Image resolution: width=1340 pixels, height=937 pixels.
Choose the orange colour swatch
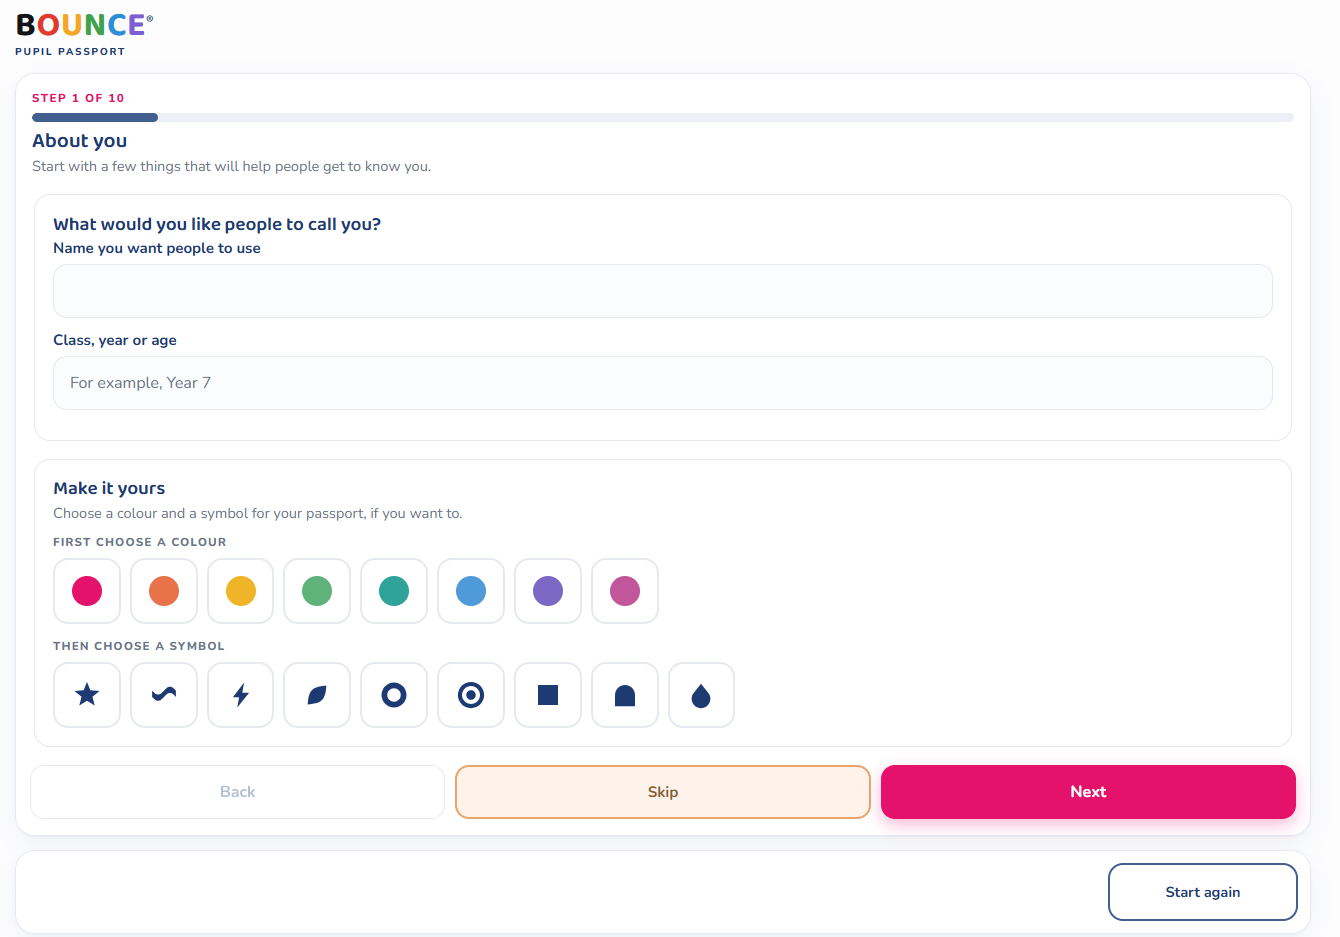tap(164, 591)
